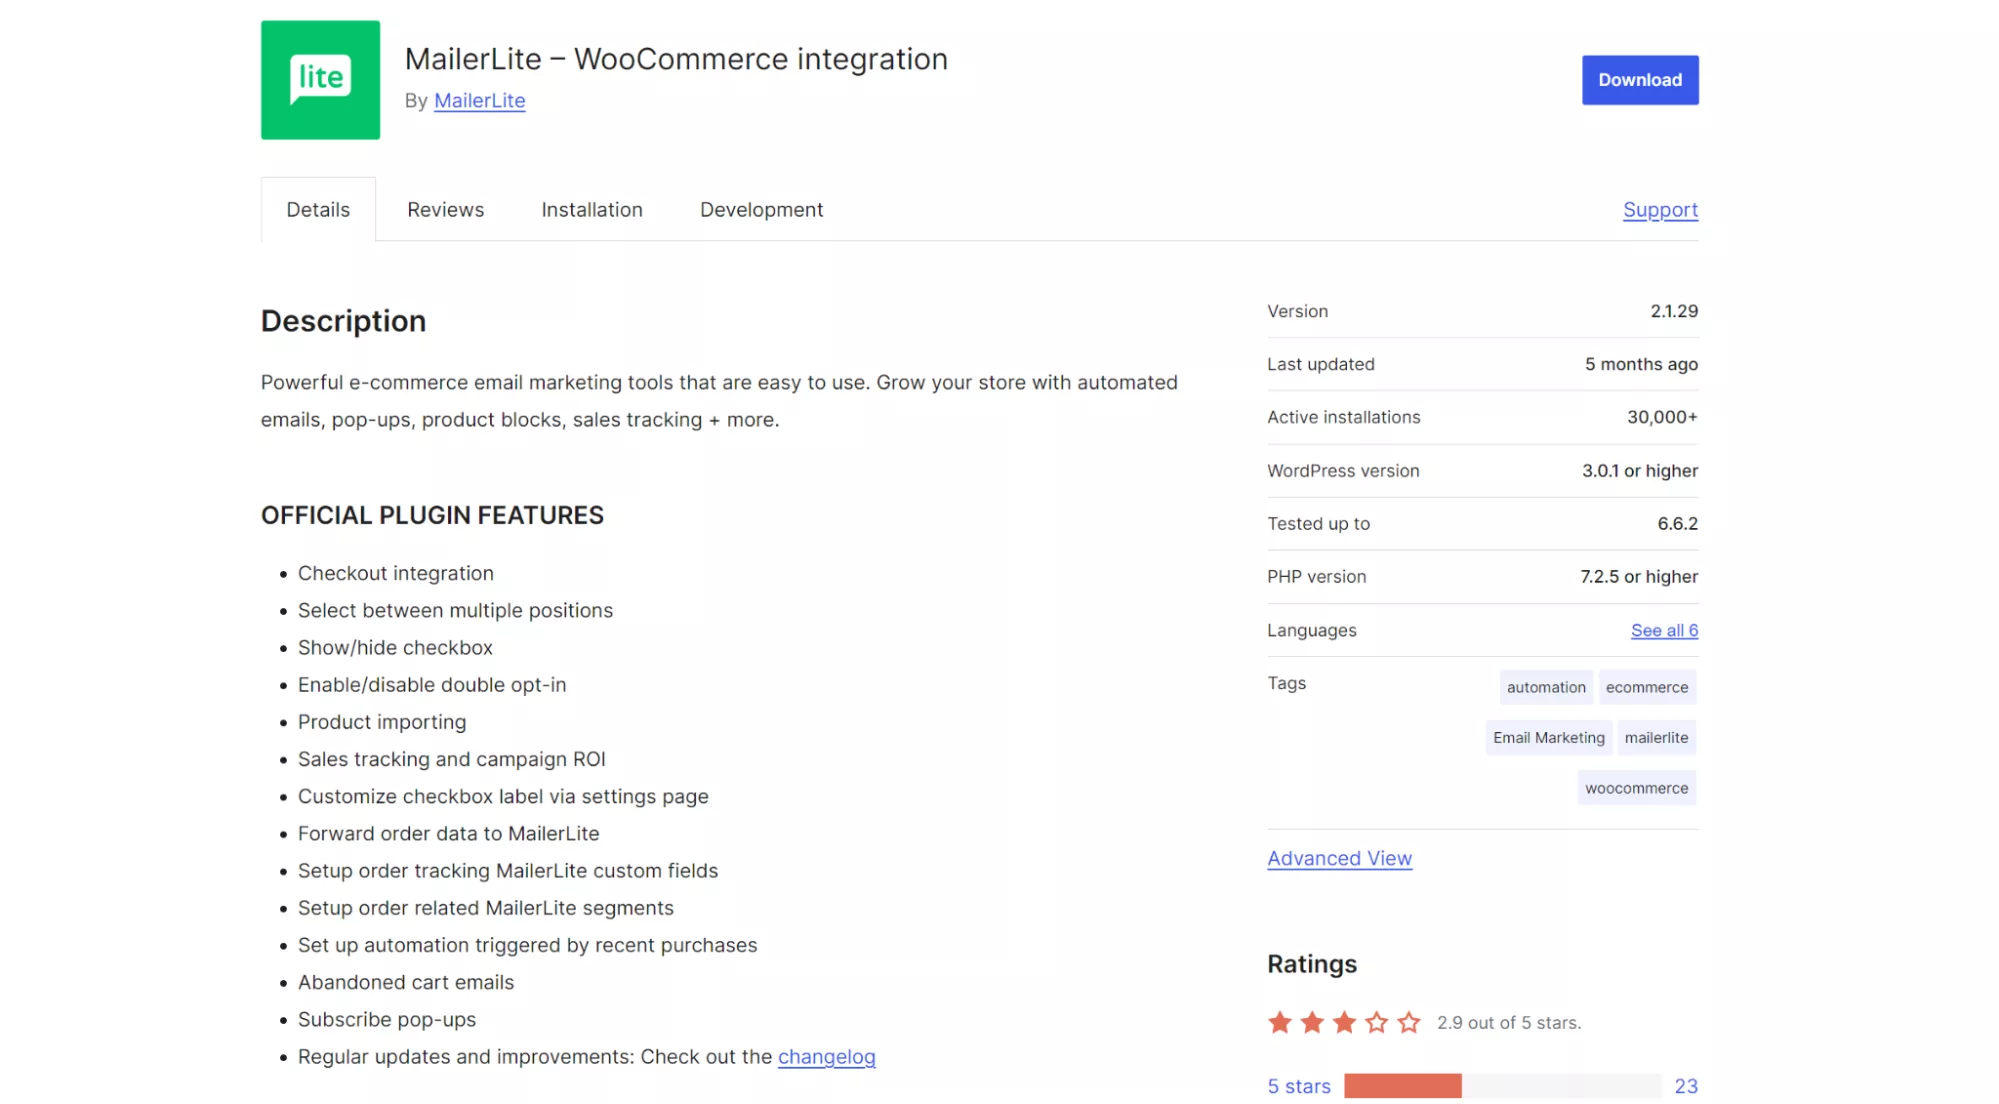
Task: Open the Advanced View link
Action: coord(1339,858)
